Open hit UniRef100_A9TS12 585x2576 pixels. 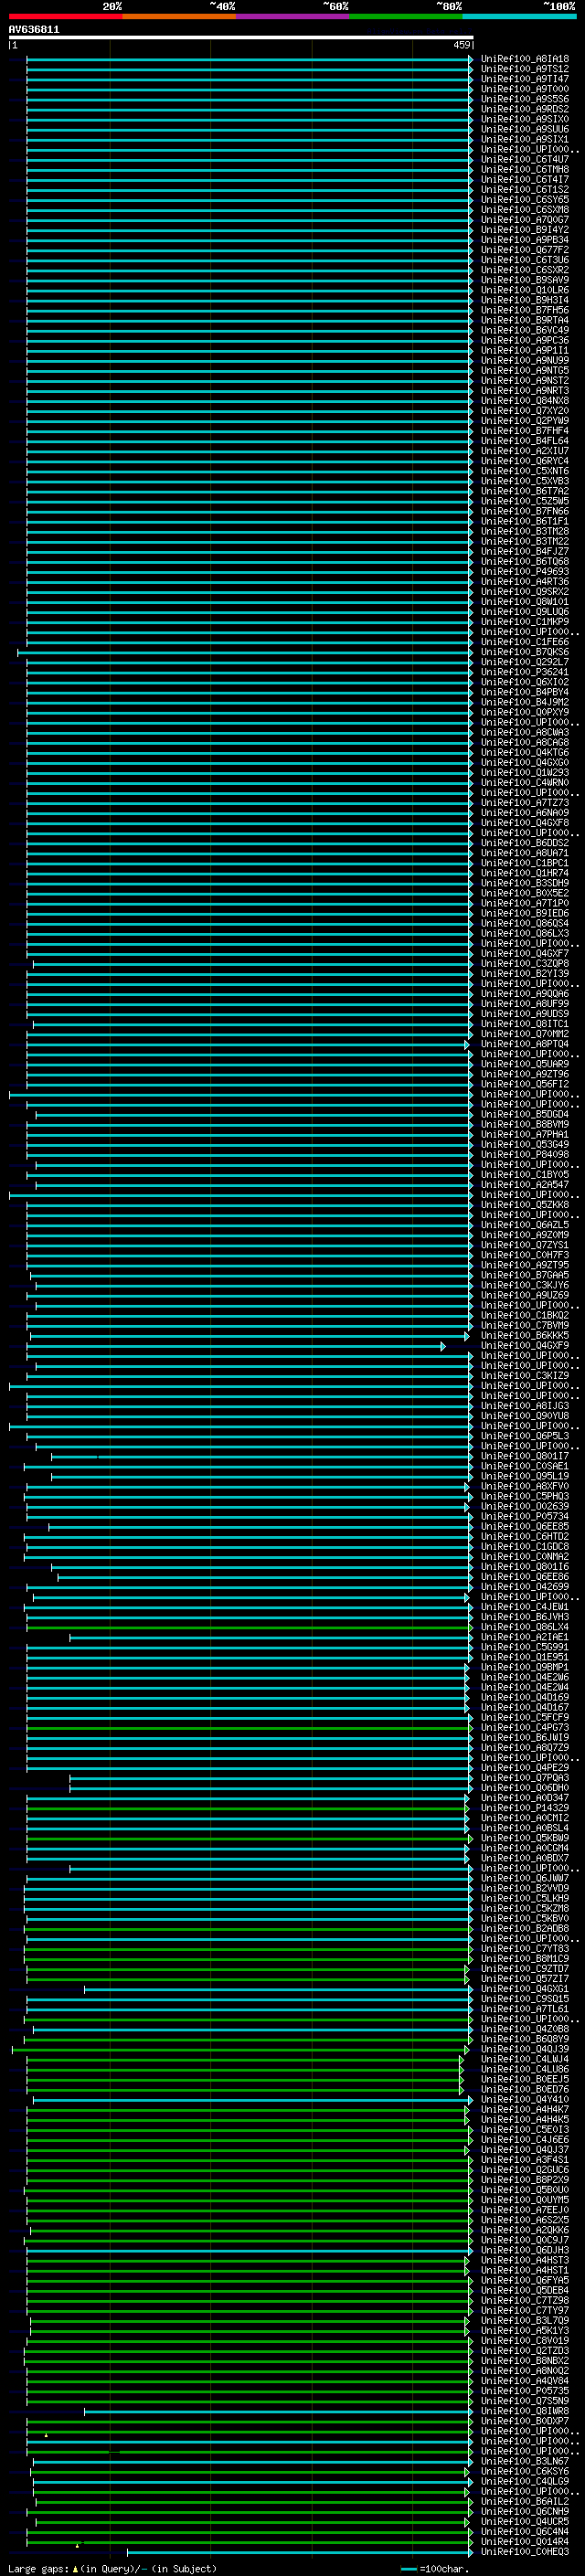525,69
